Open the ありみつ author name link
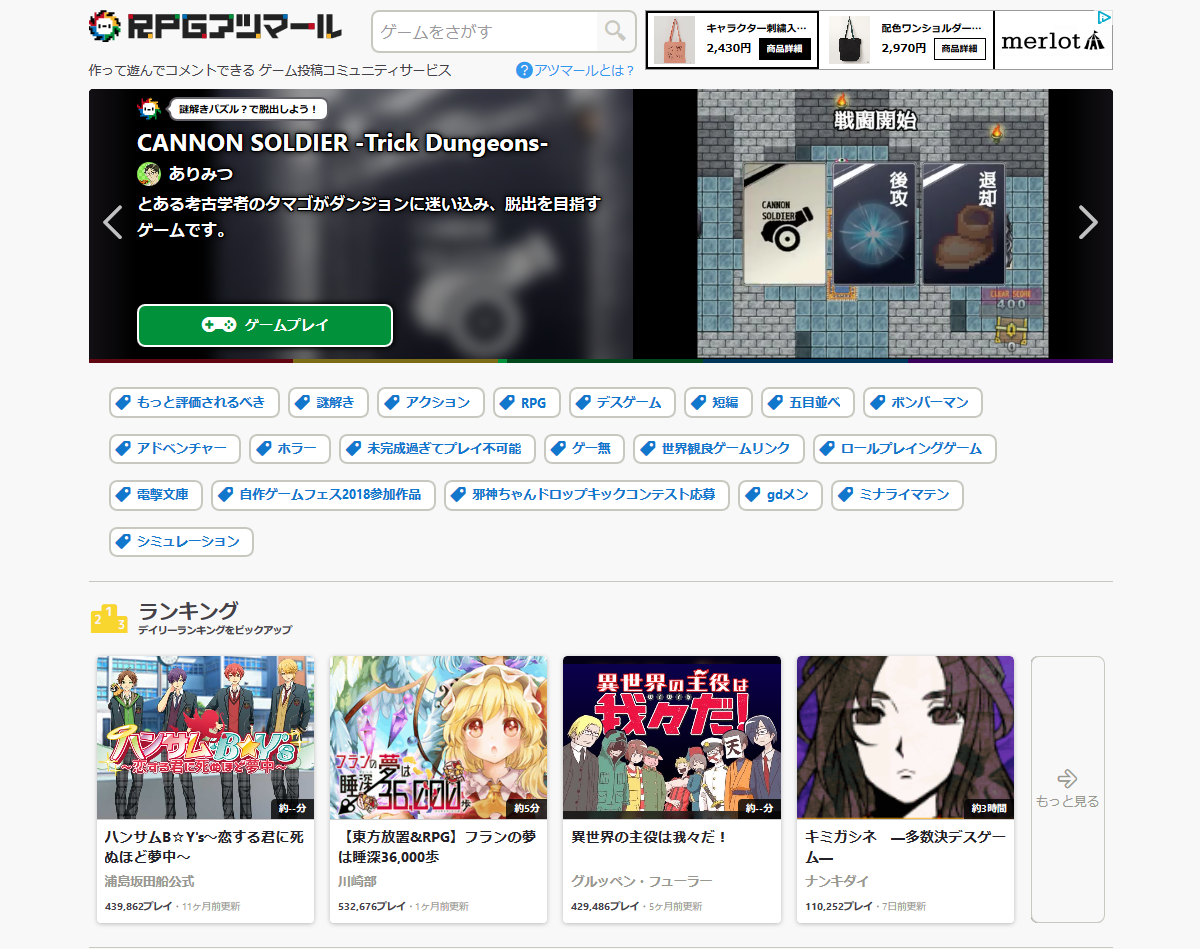The image size is (1200, 949). pos(201,173)
